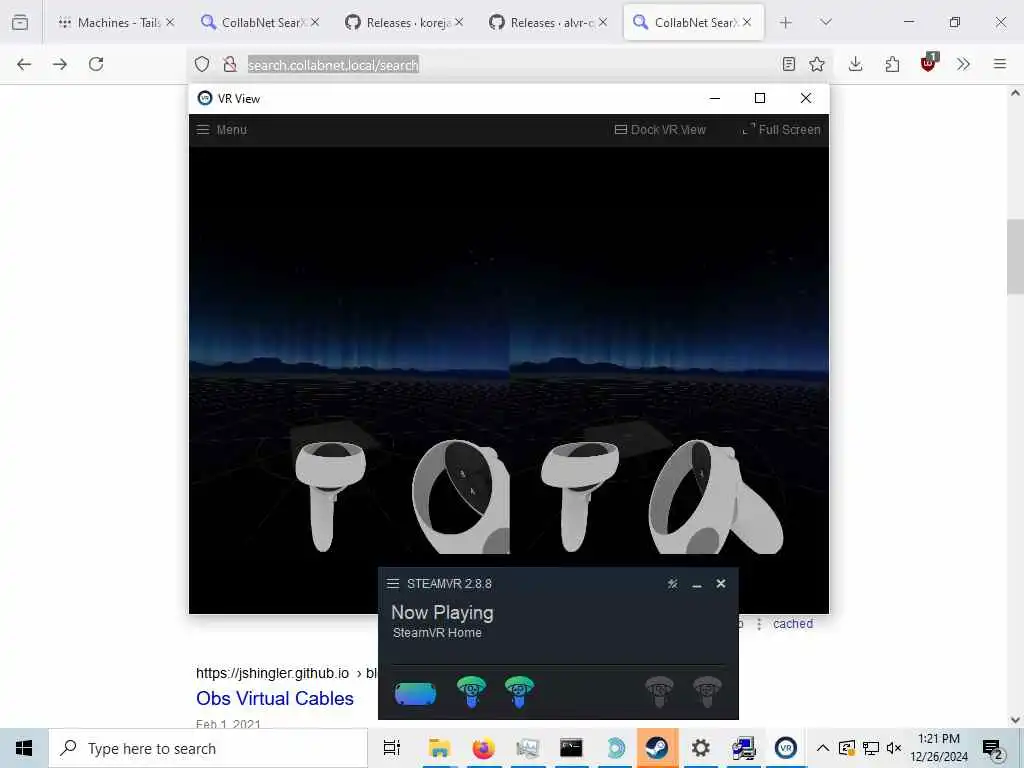Open a new browser tab
This screenshot has height=768, width=1024.
tap(786, 23)
